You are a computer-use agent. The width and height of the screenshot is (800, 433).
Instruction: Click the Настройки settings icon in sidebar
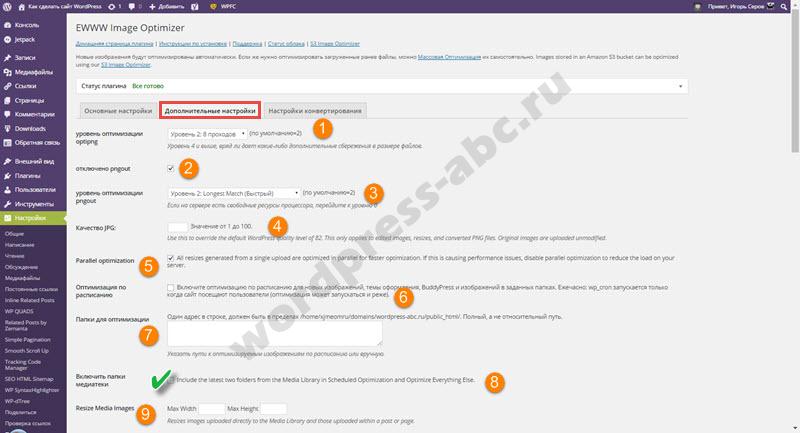[8, 218]
